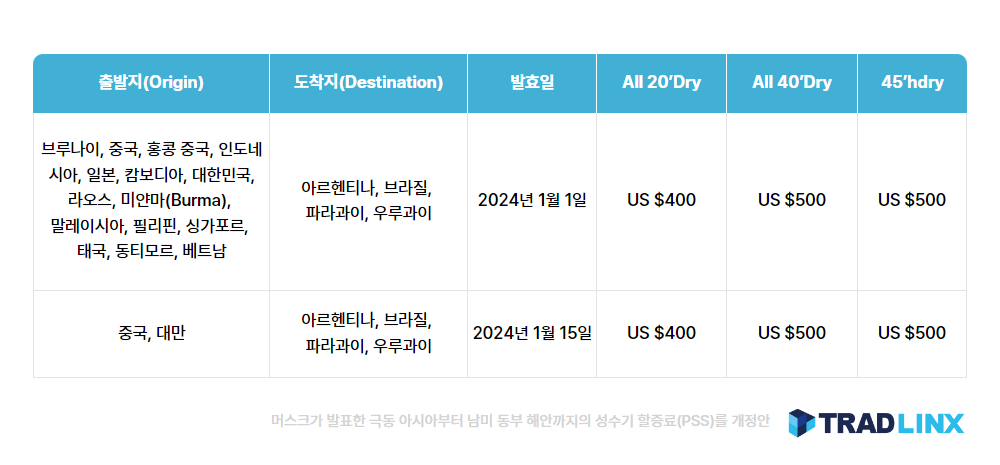Screen dimensions: 1000x465
Task: Click the 2024년 1월 1일 date cell
Action: [x=532, y=201]
